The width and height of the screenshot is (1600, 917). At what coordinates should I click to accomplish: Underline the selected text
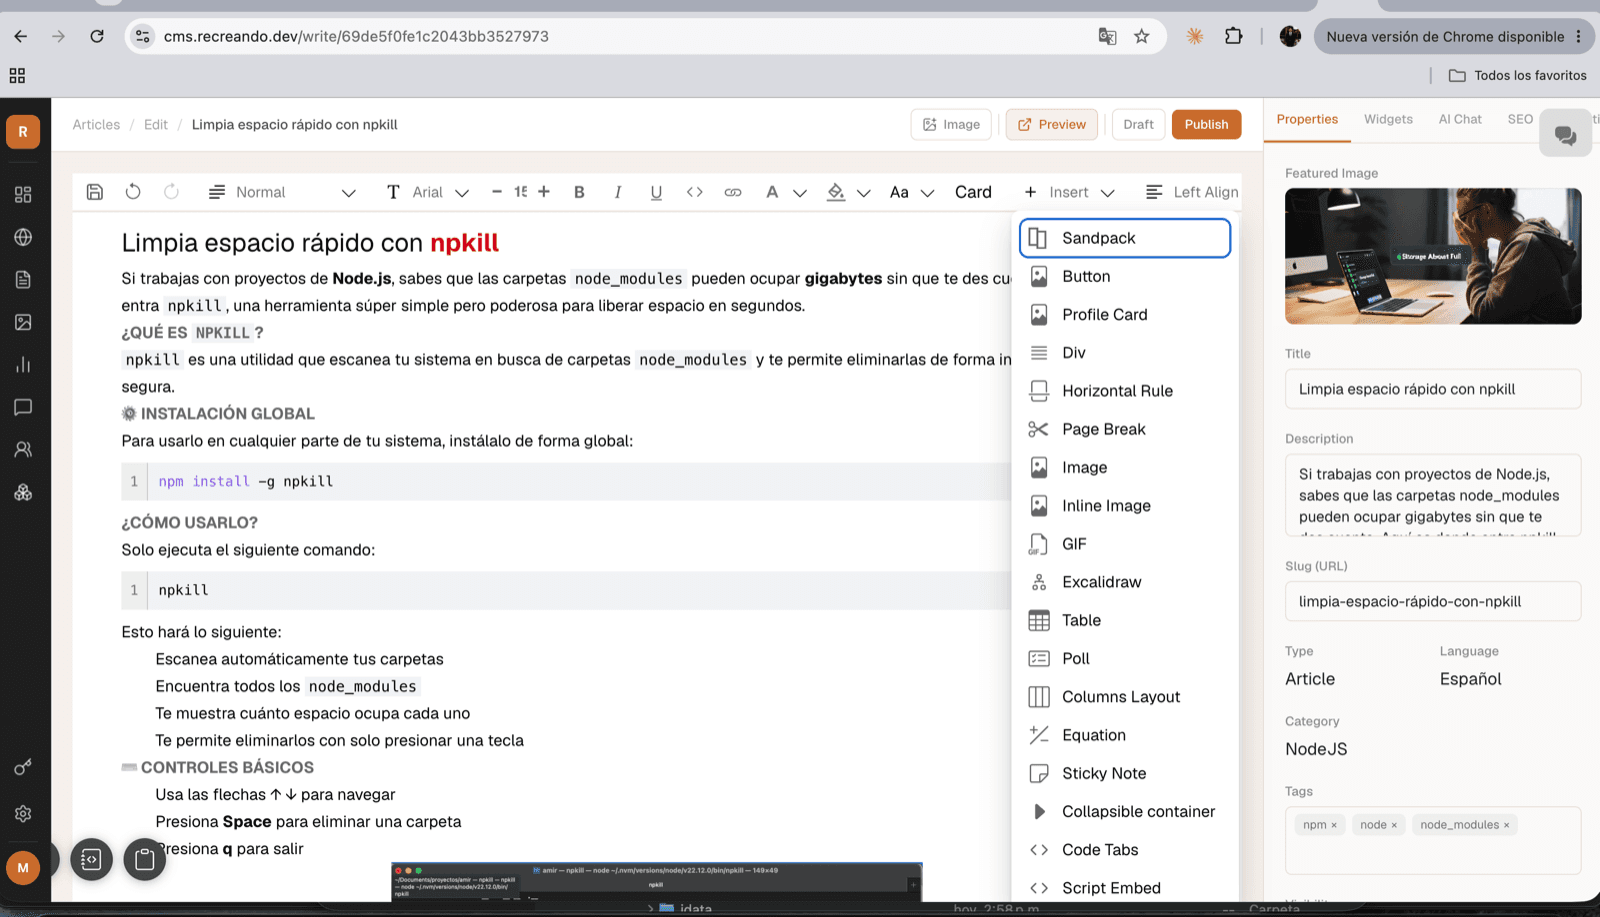pyautogui.click(x=656, y=192)
